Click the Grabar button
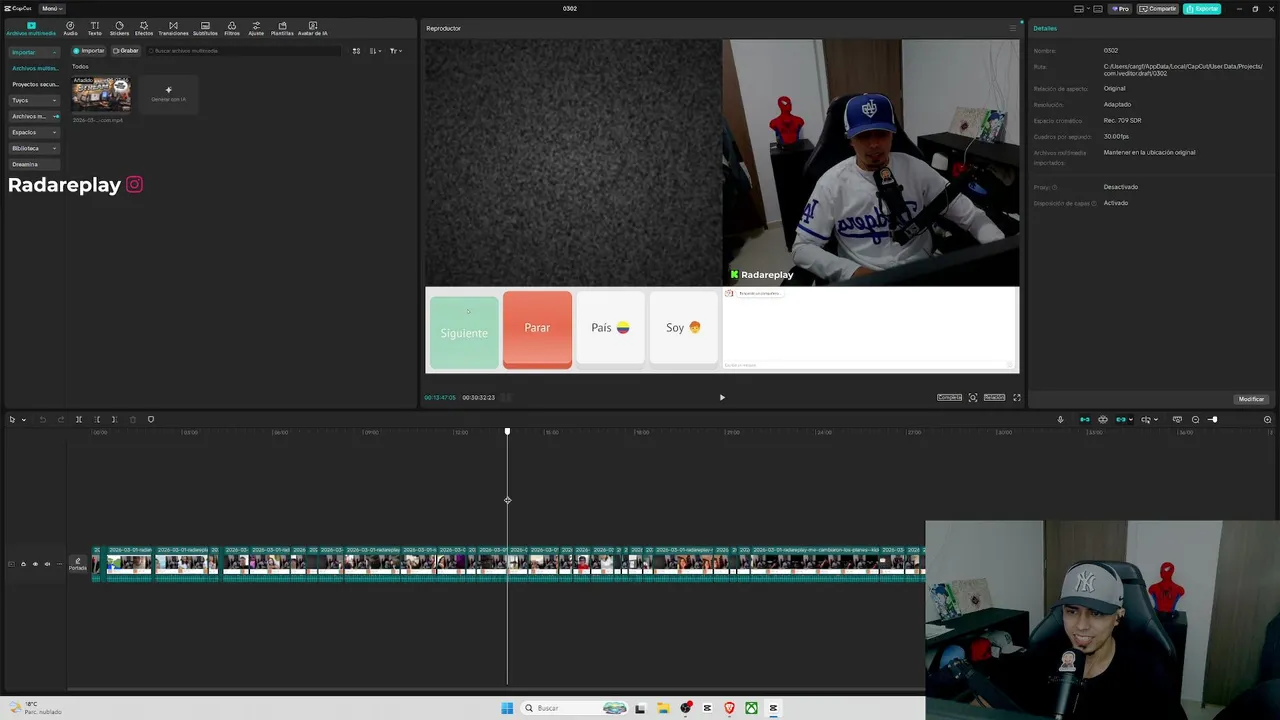Image resolution: width=1280 pixels, height=720 pixels. pos(126,51)
